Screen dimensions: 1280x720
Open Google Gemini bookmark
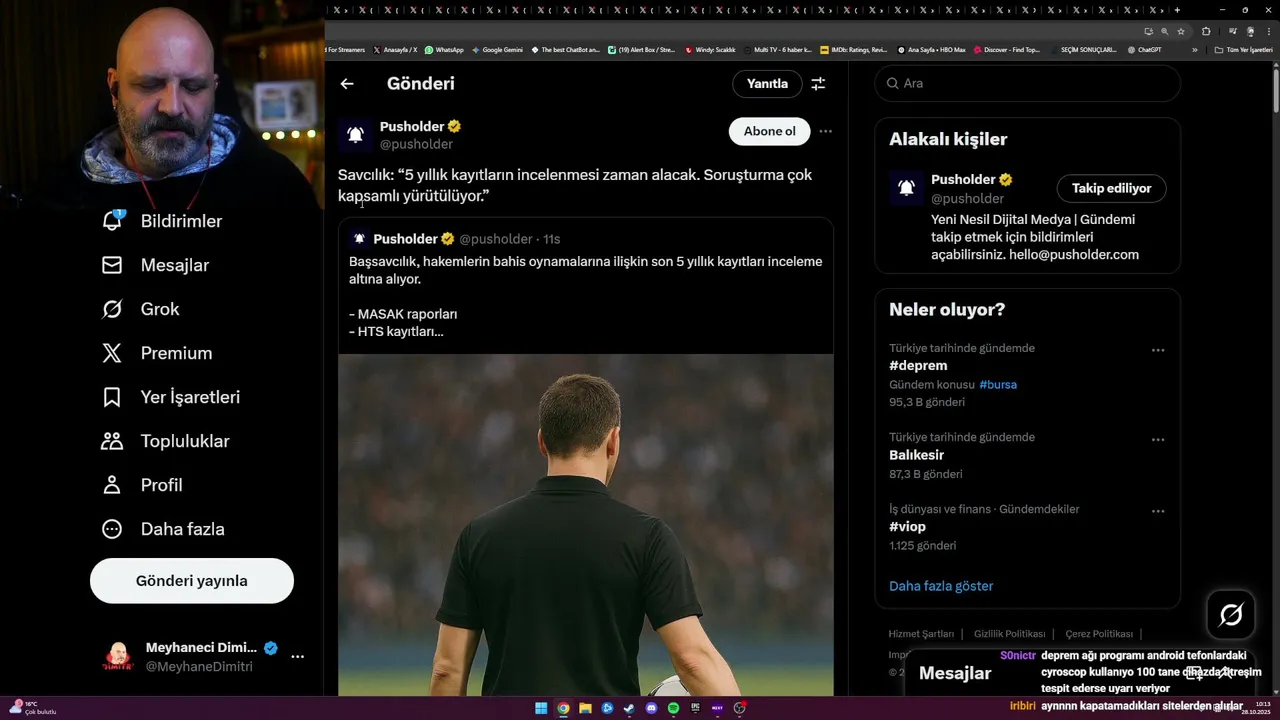click(497, 49)
